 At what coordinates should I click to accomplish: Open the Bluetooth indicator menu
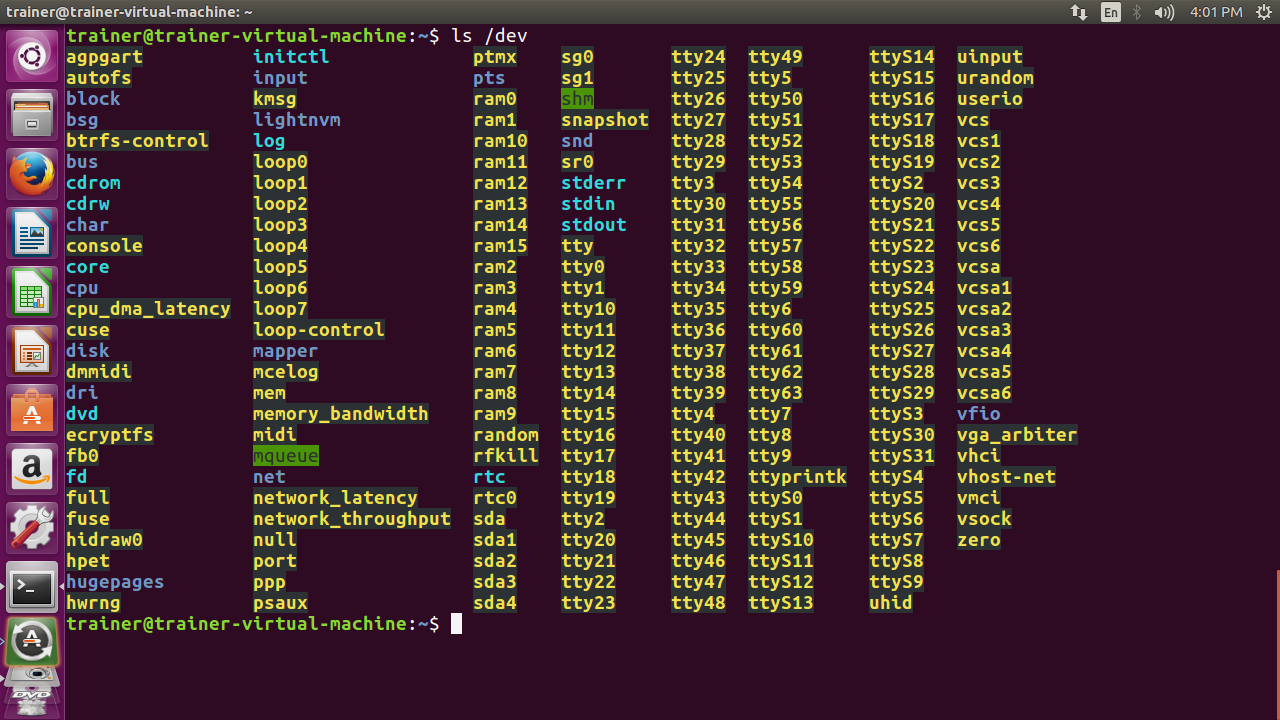click(x=1137, y=12)
